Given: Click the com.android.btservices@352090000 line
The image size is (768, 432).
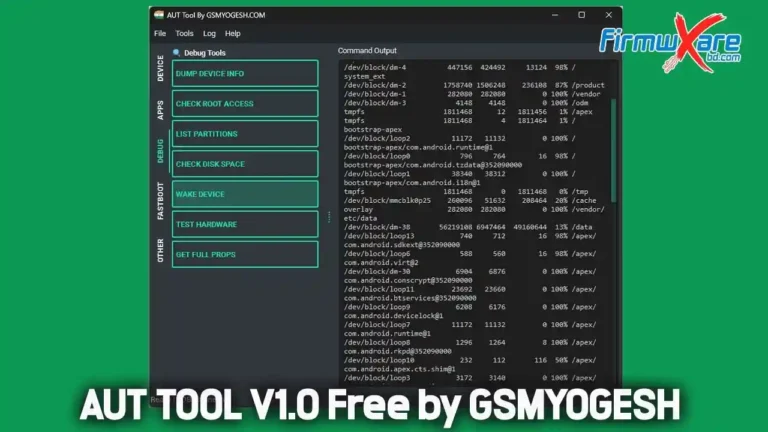Looking at the screenshot, I should coord(409,298).
